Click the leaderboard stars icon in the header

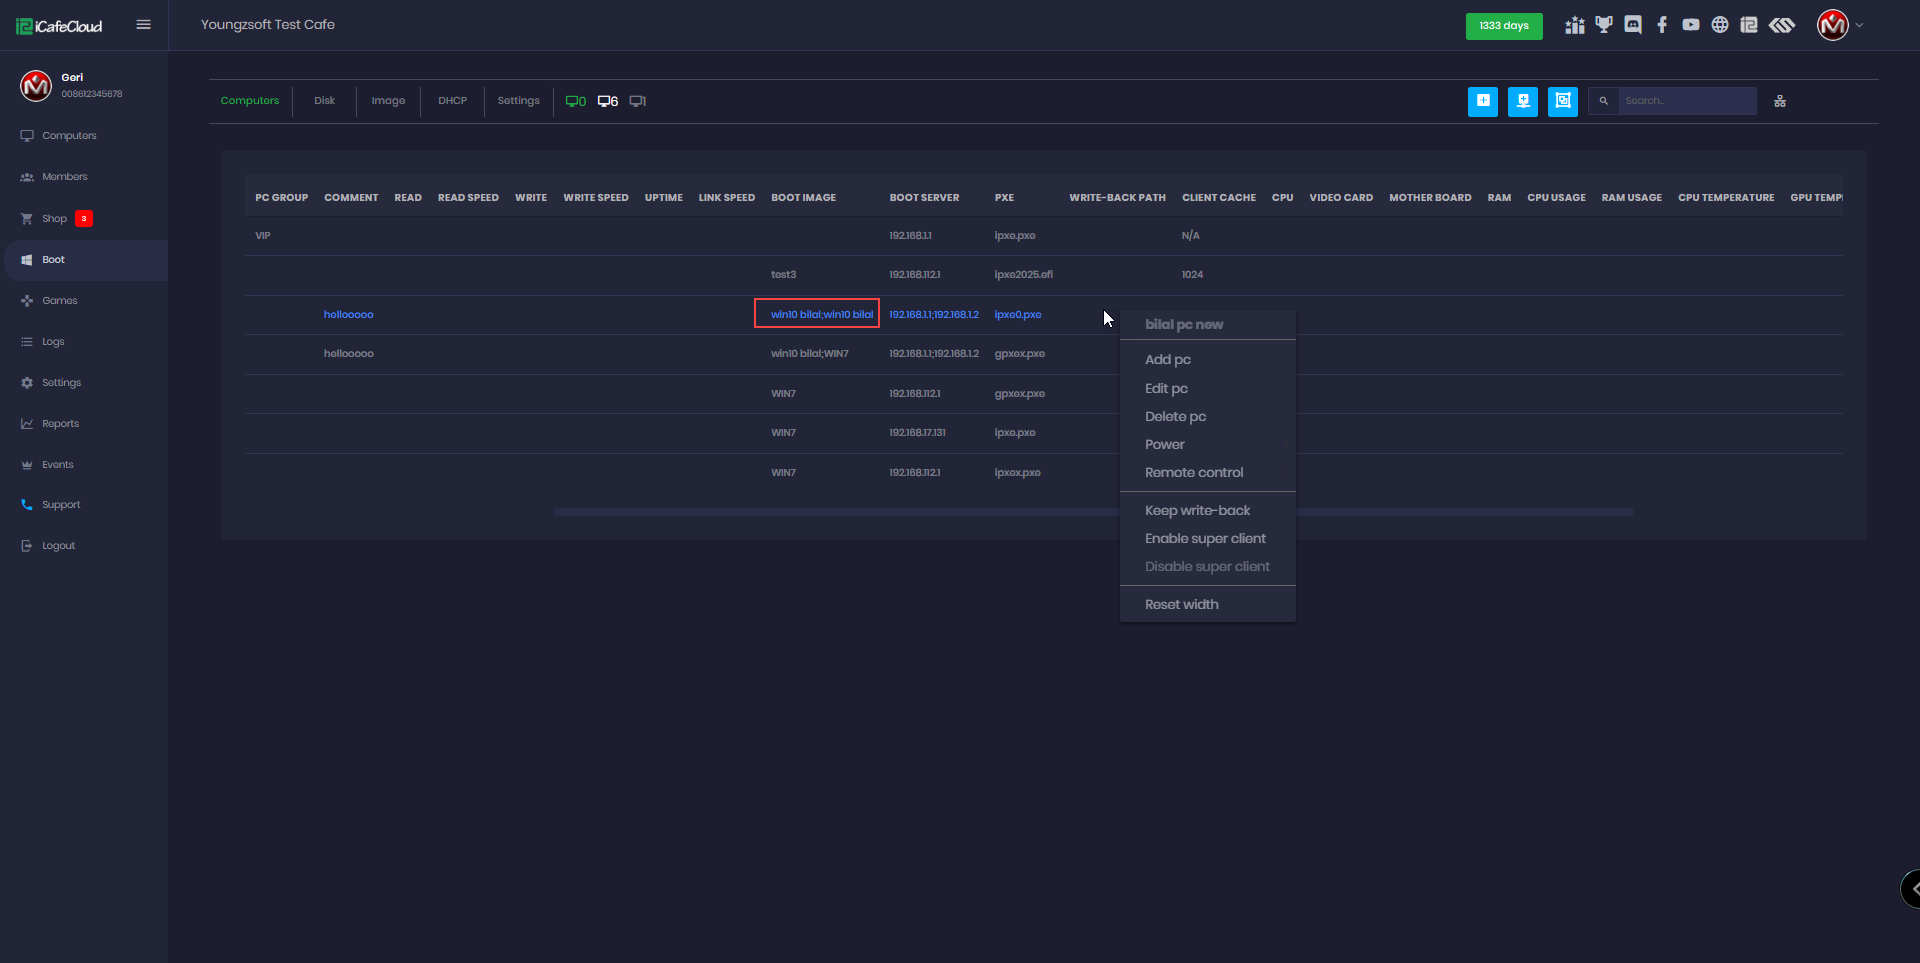(1574, 25)
